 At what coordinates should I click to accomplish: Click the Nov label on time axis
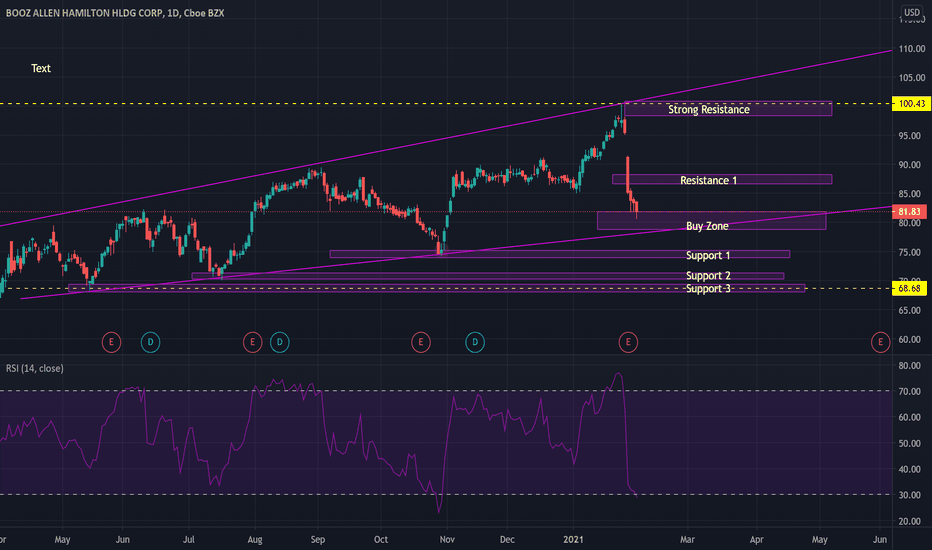[448, 540]
